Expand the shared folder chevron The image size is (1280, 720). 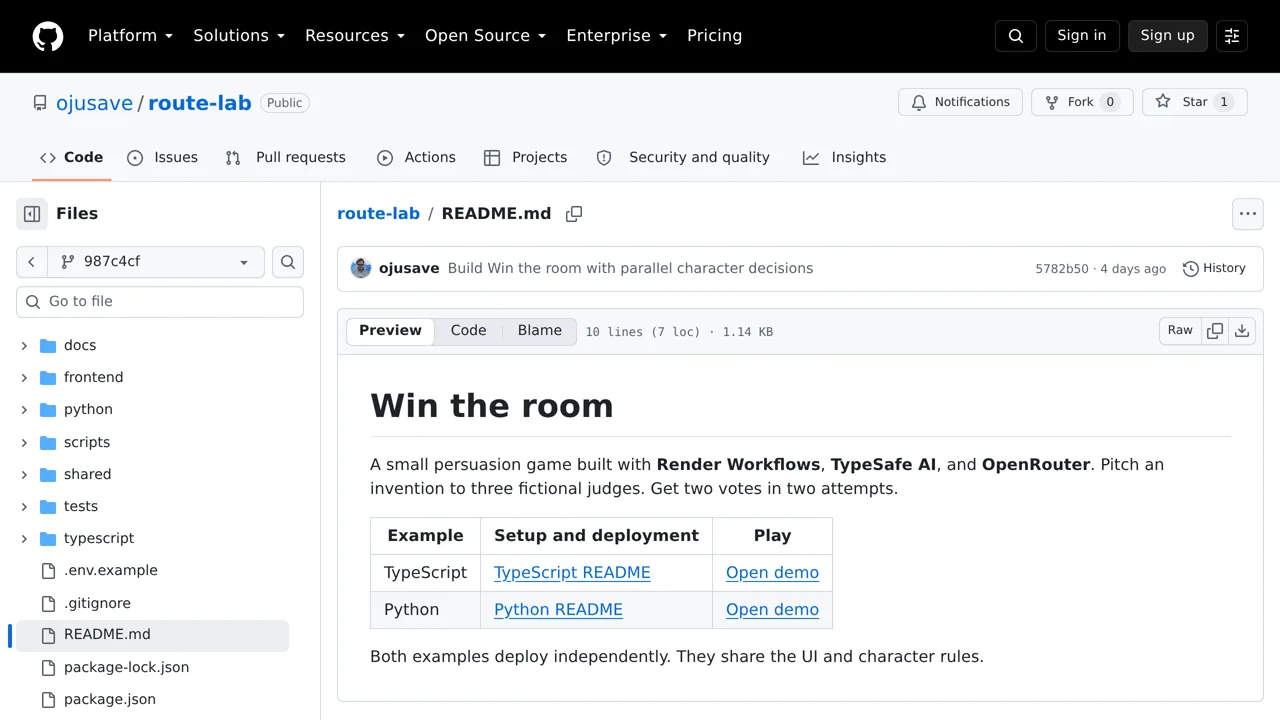tap(24, 474)
